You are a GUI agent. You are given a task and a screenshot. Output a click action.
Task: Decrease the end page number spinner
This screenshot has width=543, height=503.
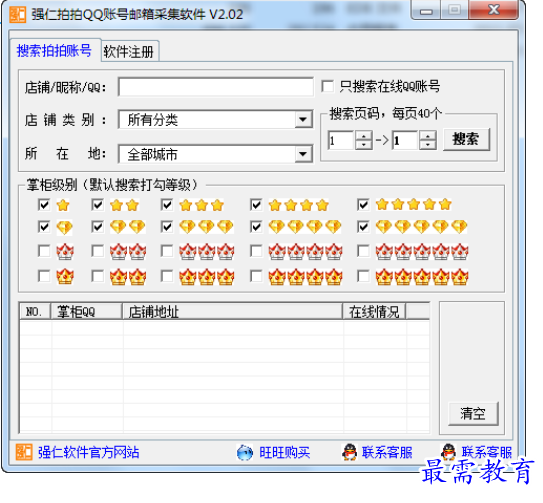pyautogui.click(x=428, y=144)
